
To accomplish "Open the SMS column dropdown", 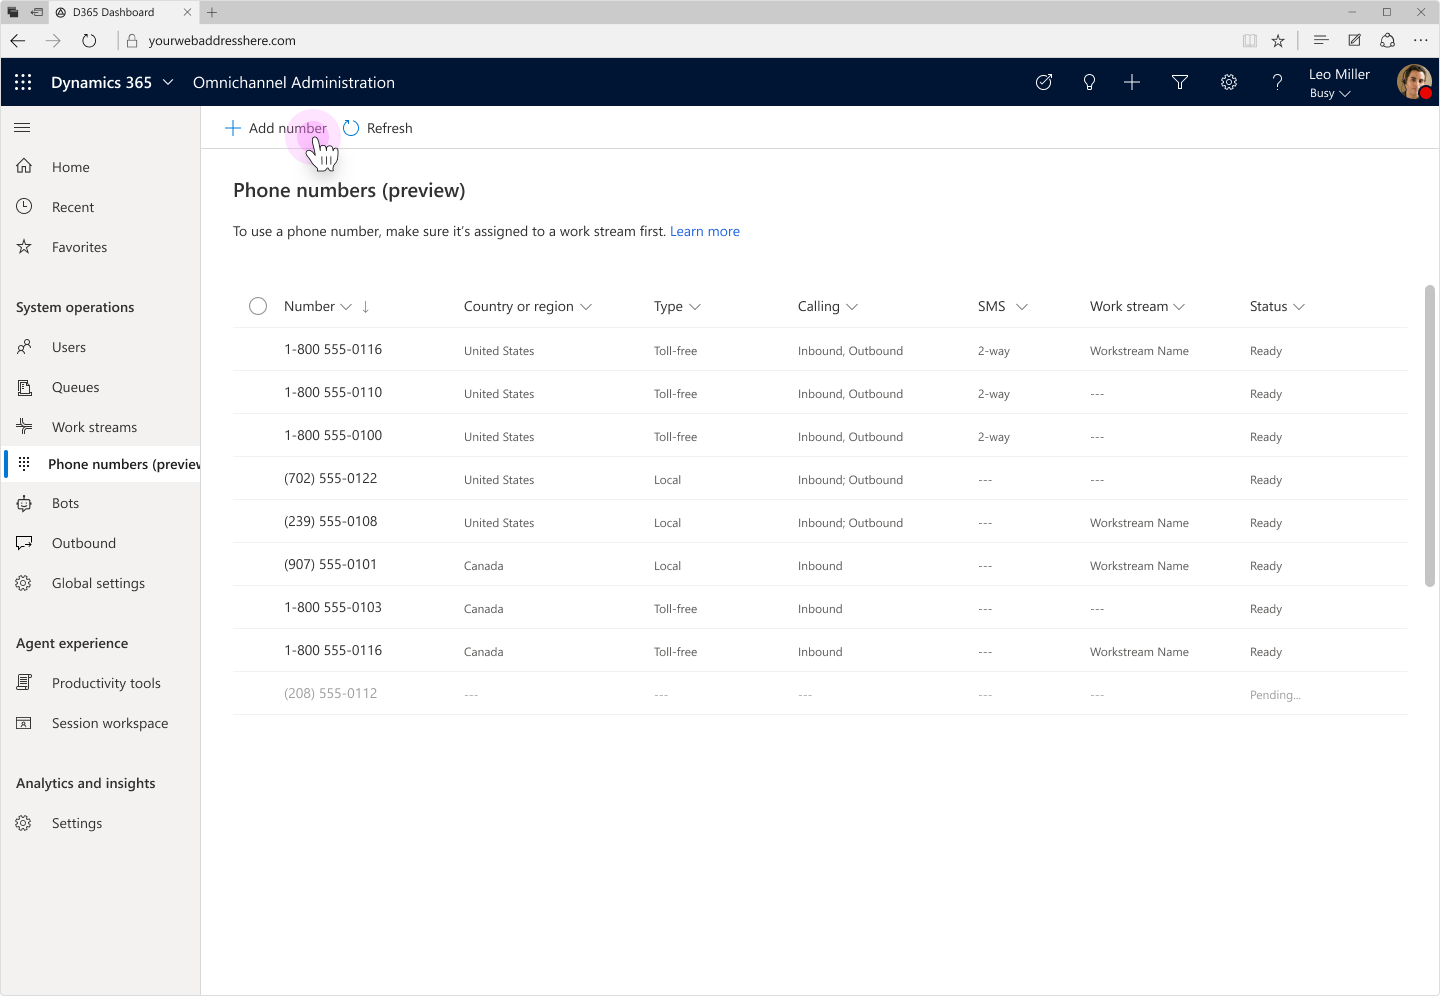I will (x=1022, y=307).
